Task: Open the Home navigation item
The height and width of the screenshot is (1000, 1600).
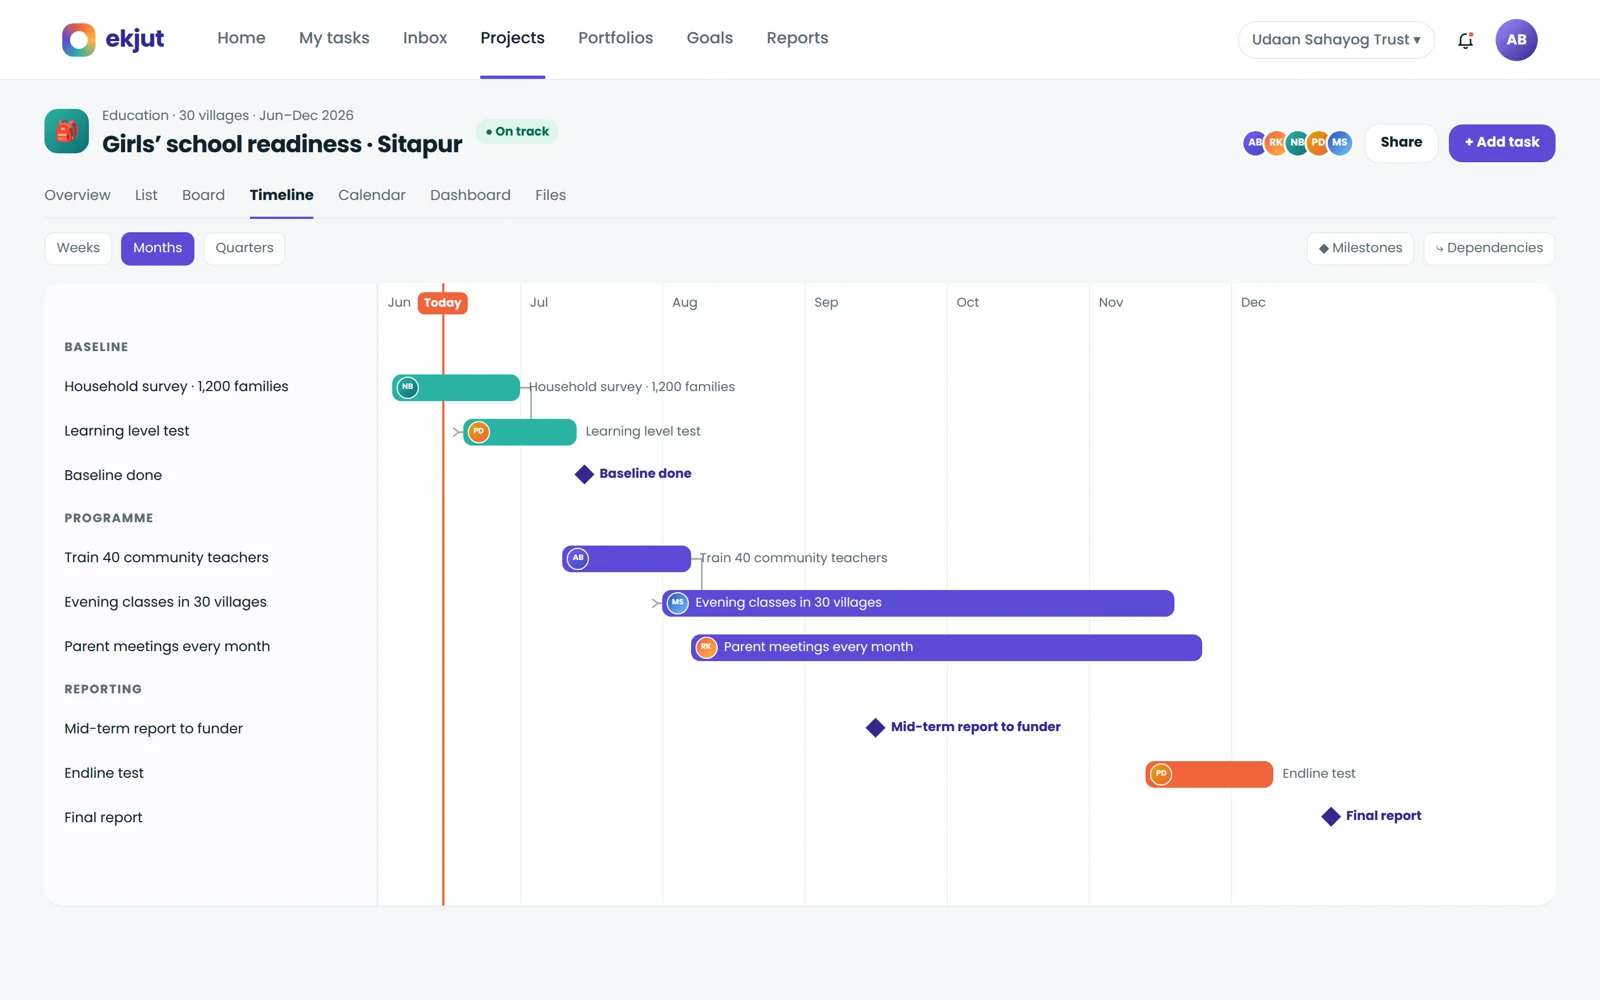Action: pos(241,38)
